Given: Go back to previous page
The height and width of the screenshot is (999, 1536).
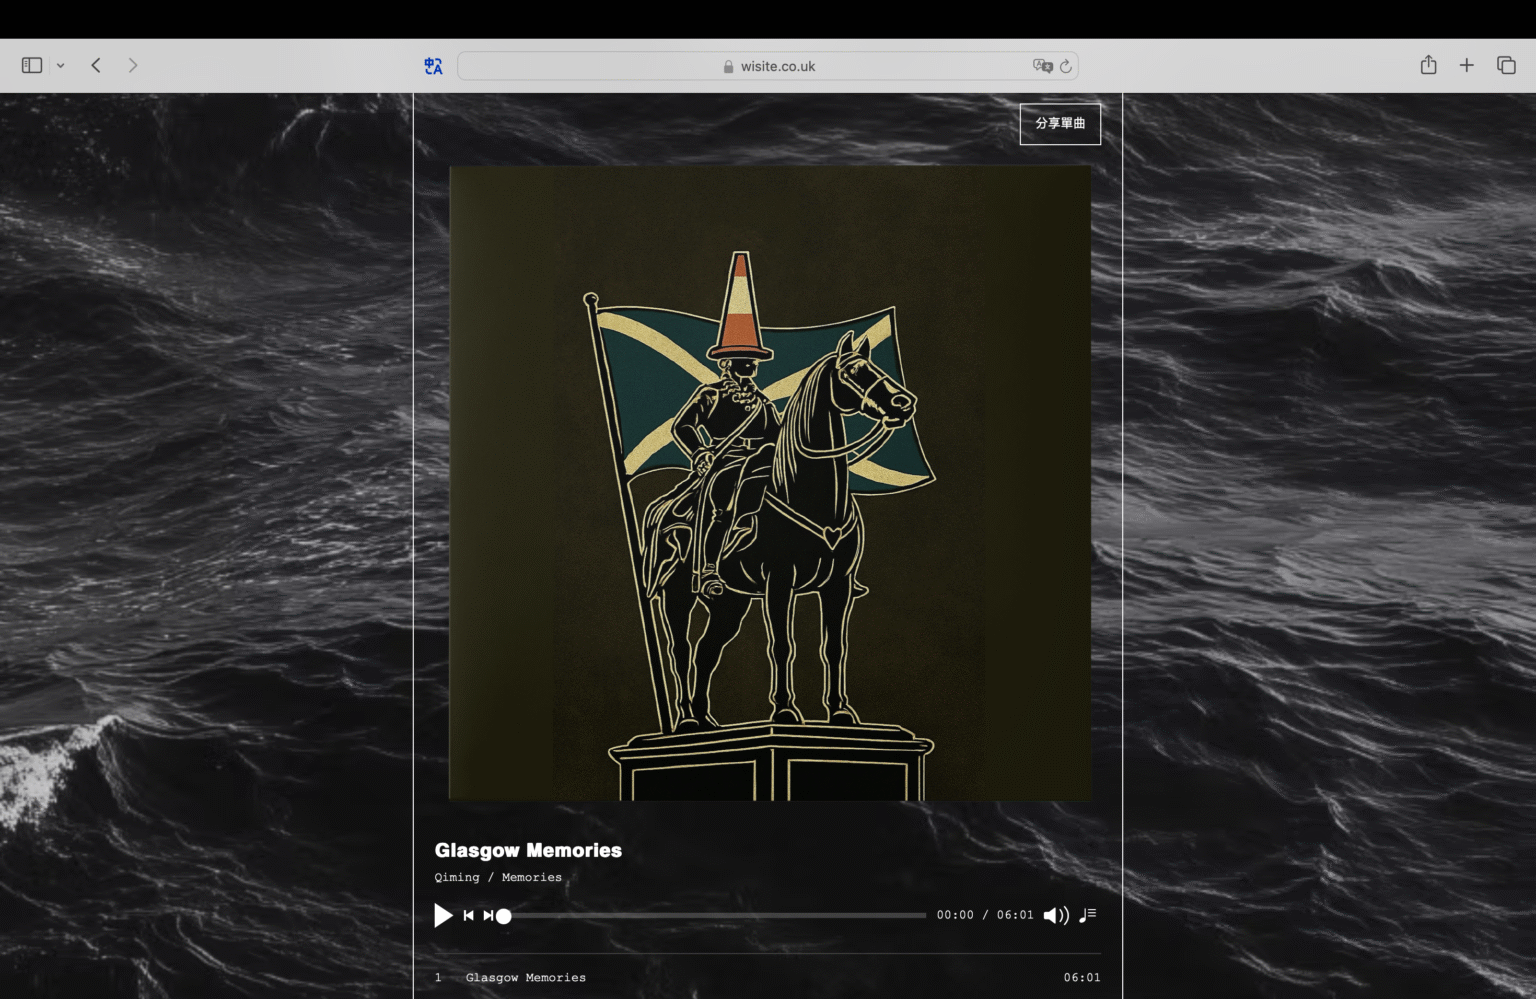Looking at the screenshot, I should click(96, 65).
